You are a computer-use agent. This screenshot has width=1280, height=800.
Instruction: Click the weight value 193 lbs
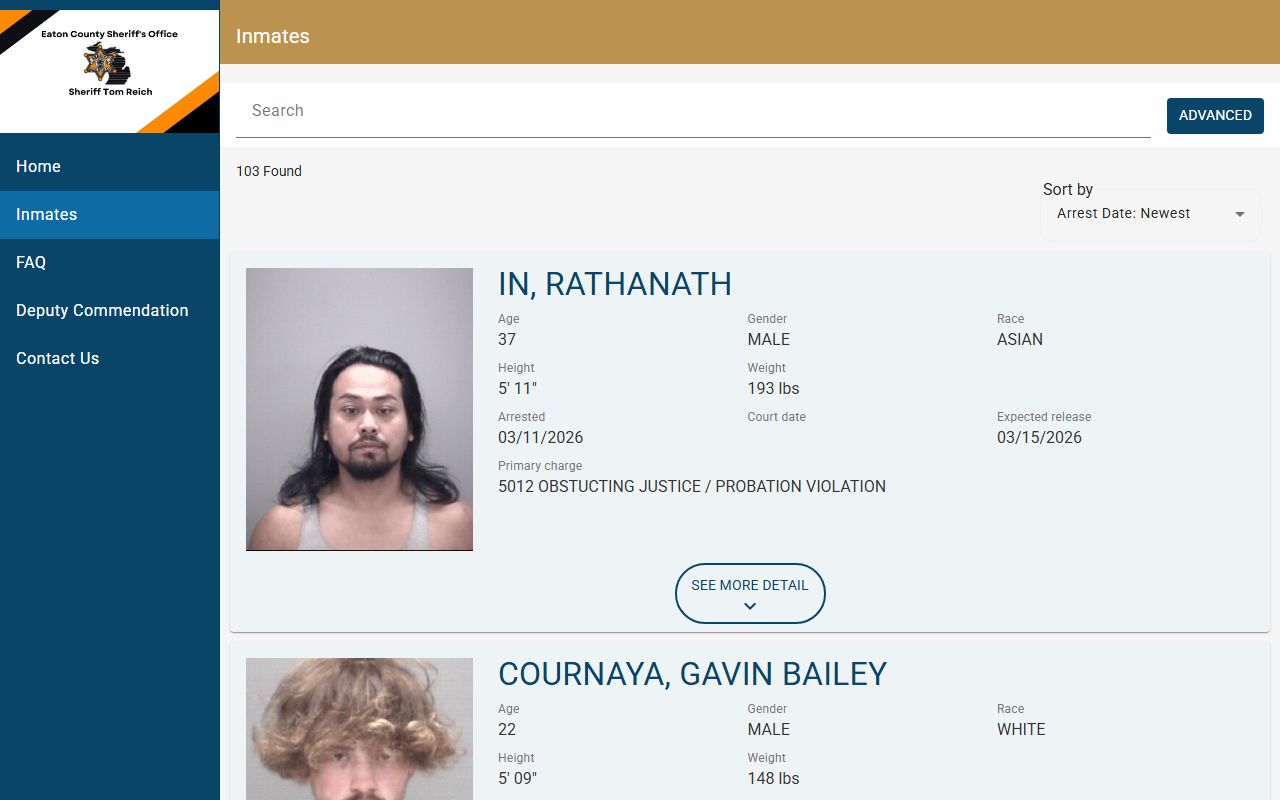point(774,389)
